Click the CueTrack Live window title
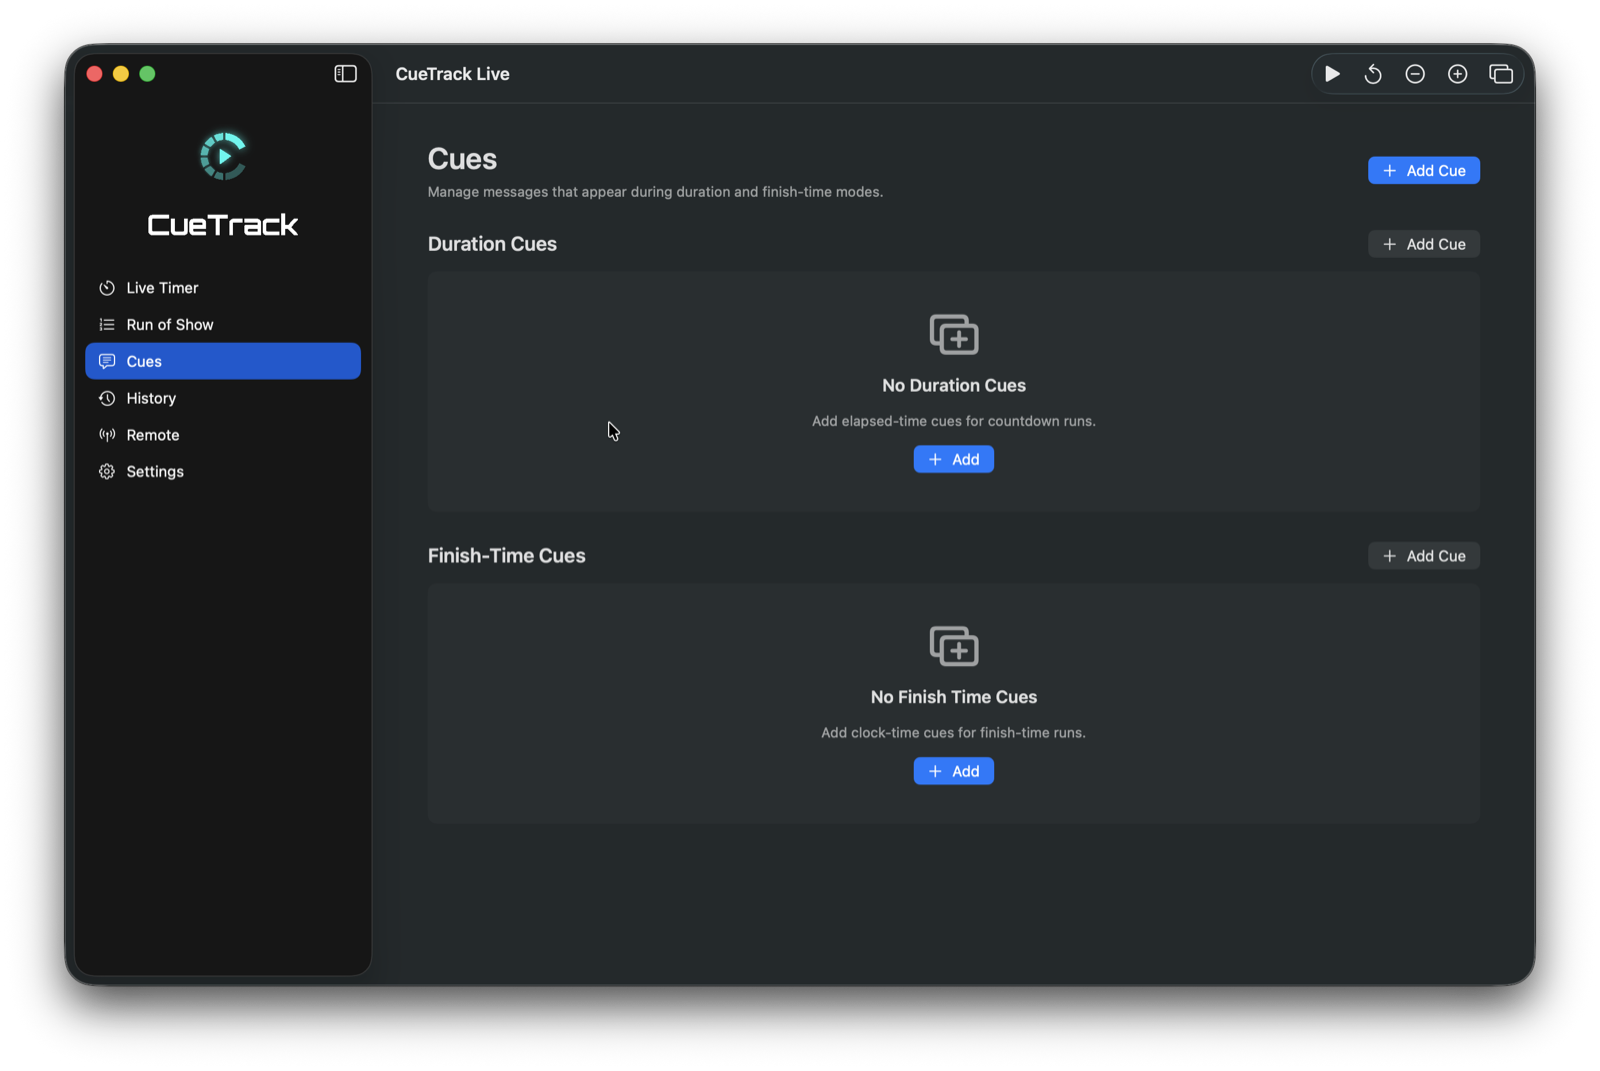Viewport: 1600px width, 1071px height. (x=453, y=74)
